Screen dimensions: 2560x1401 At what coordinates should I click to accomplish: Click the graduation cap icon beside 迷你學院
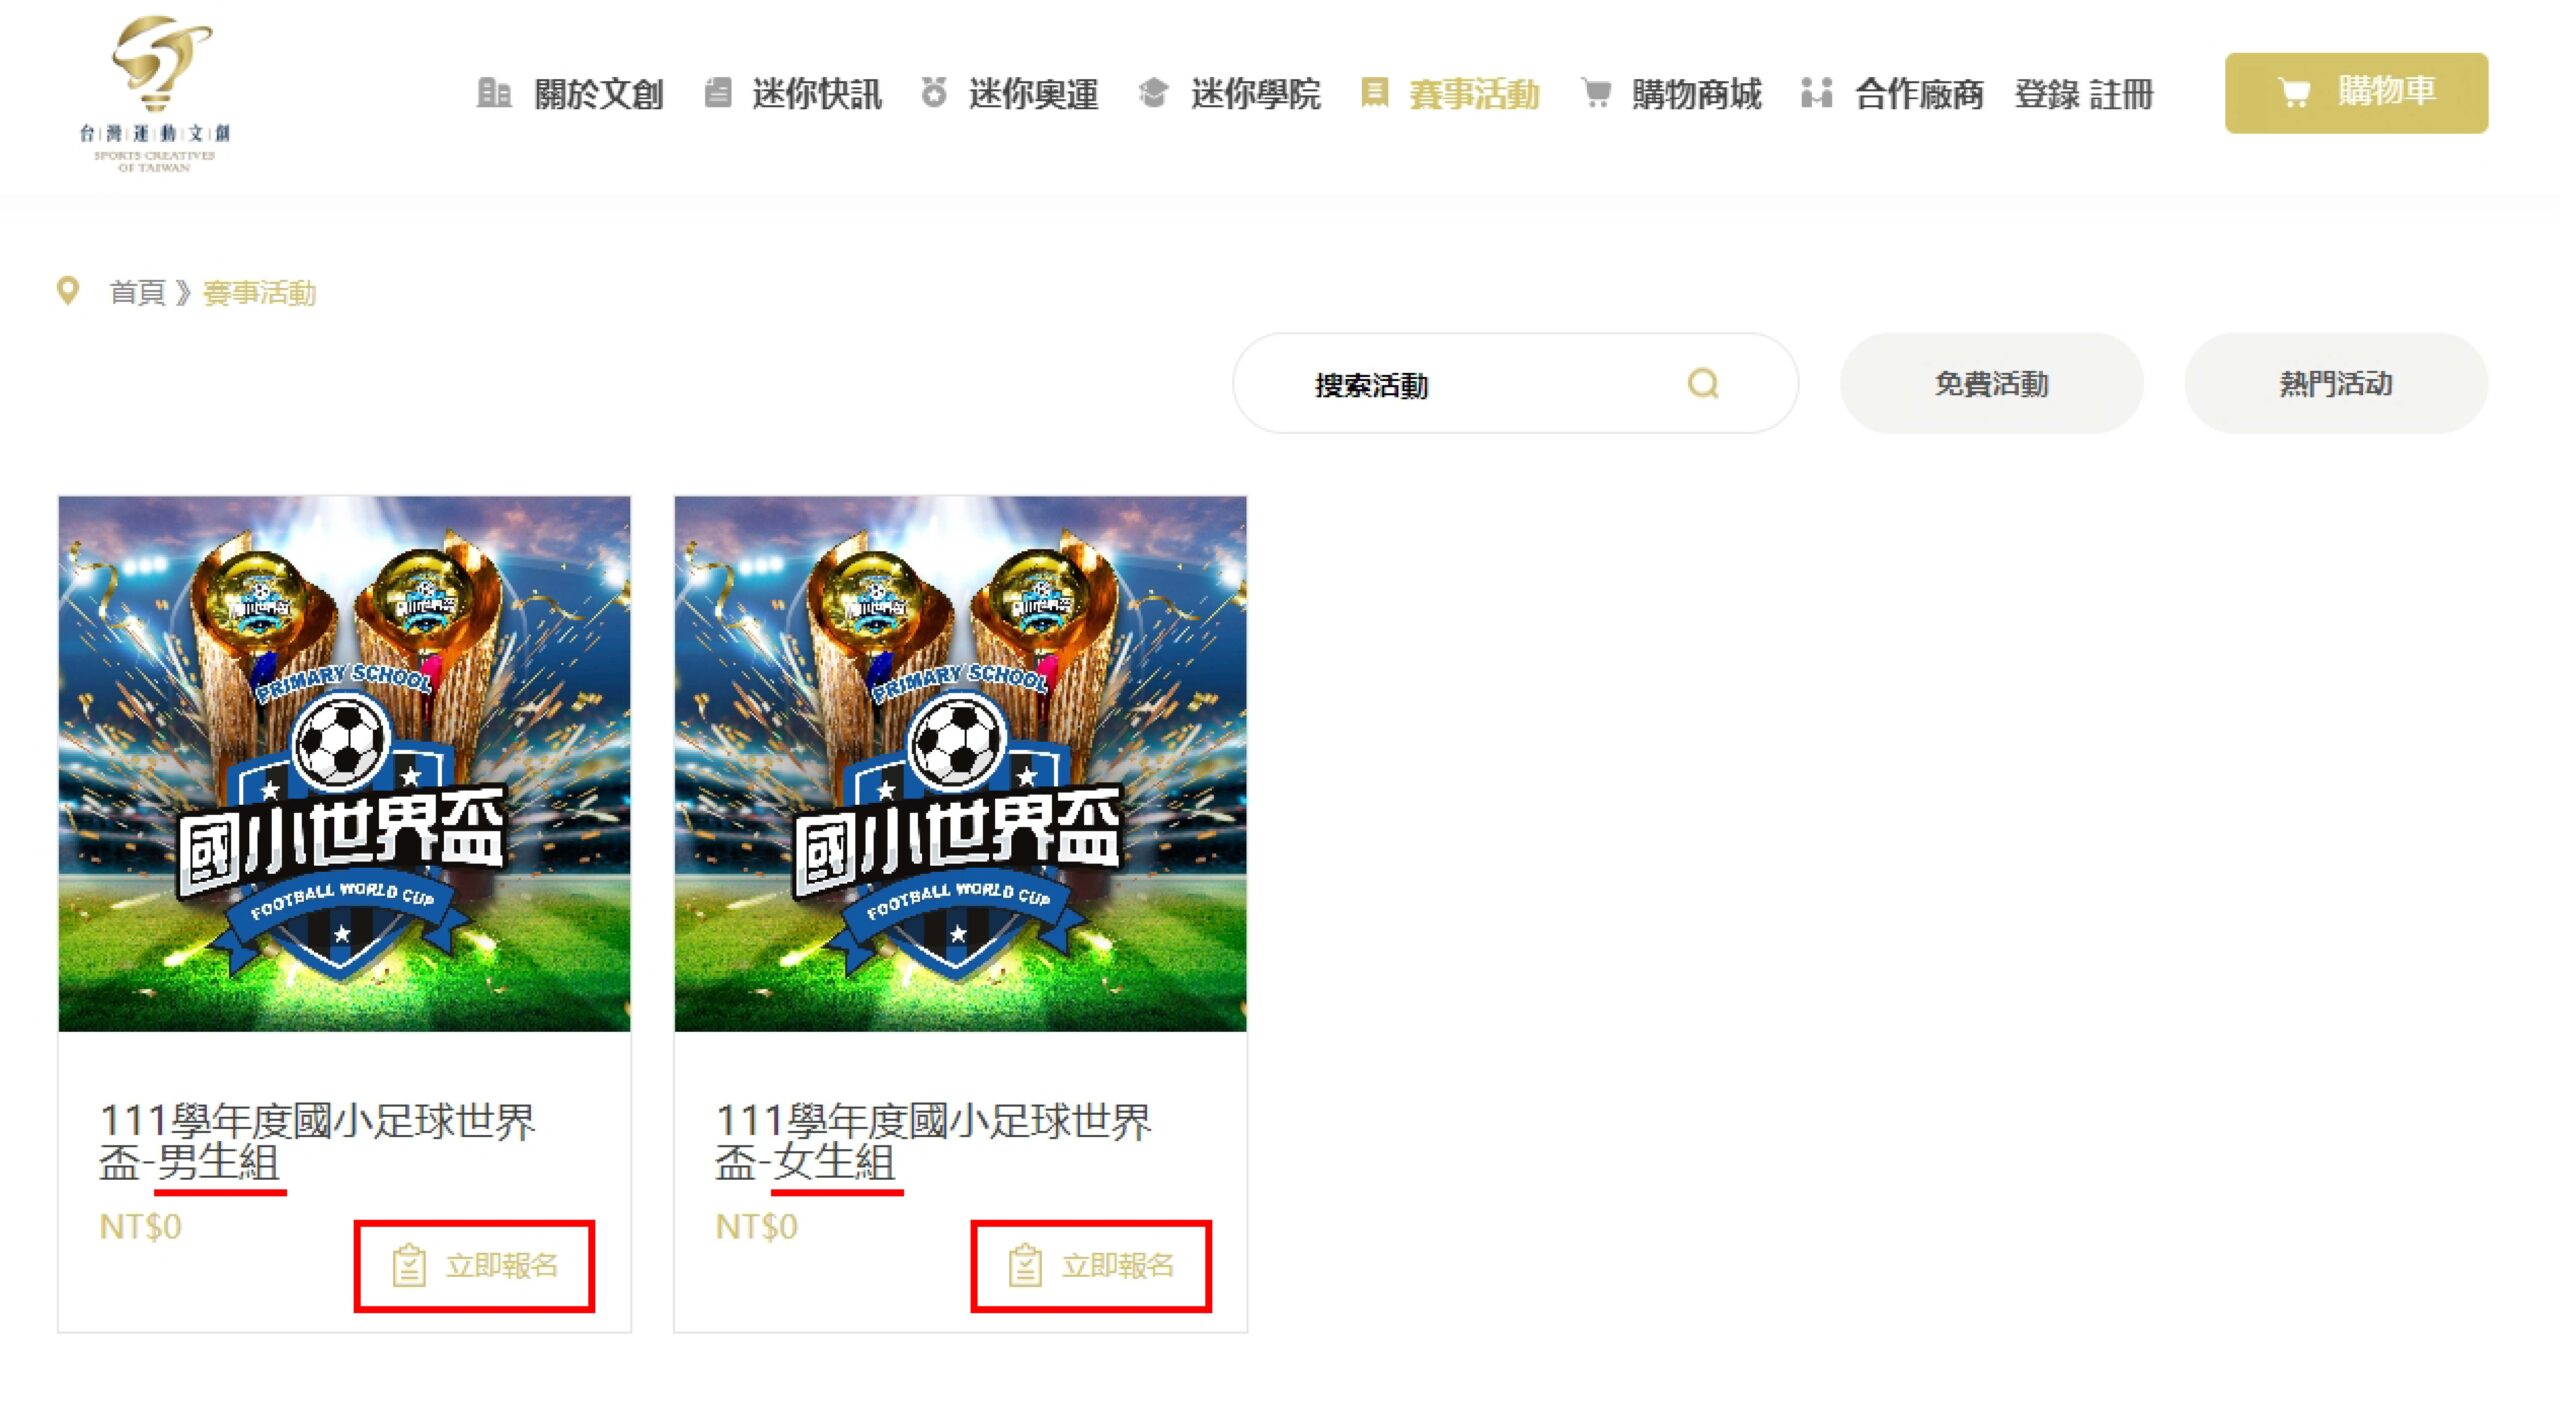click(x=1153, y=93)
